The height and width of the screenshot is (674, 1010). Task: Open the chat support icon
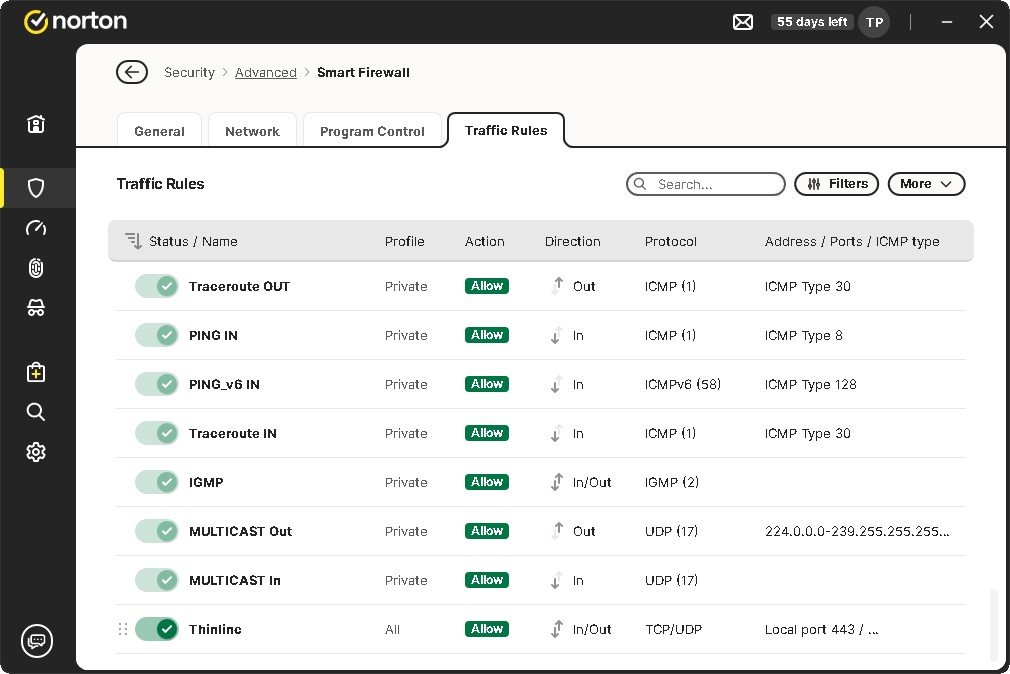pyautogui.click(x=37, y=640)
